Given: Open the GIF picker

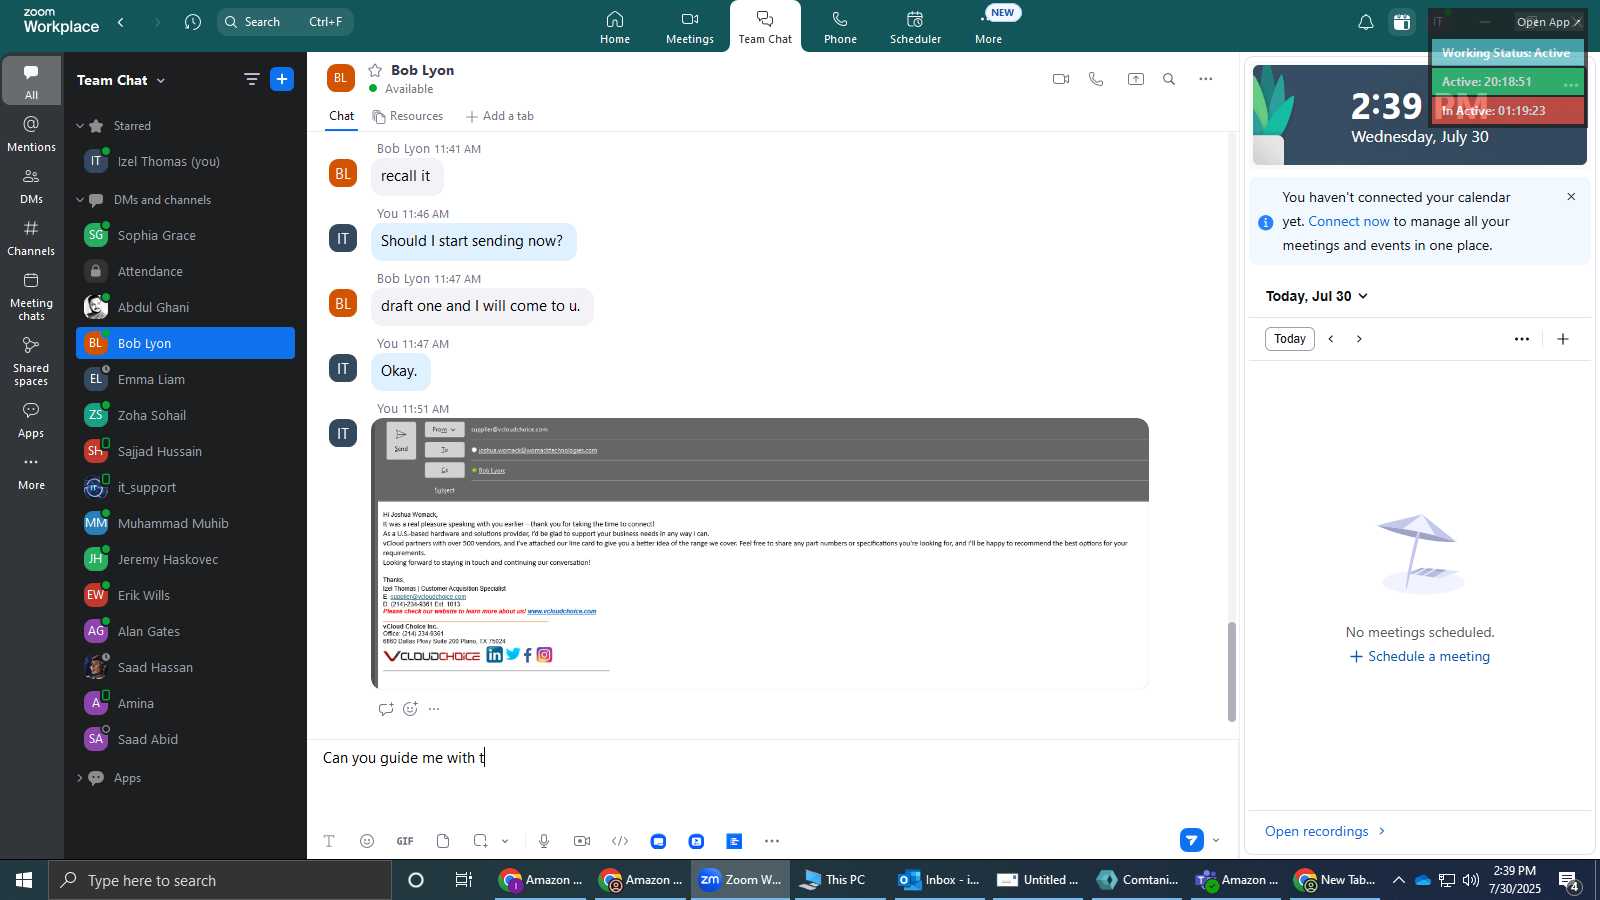Looking at the screenshot, I should pos(405,841).
